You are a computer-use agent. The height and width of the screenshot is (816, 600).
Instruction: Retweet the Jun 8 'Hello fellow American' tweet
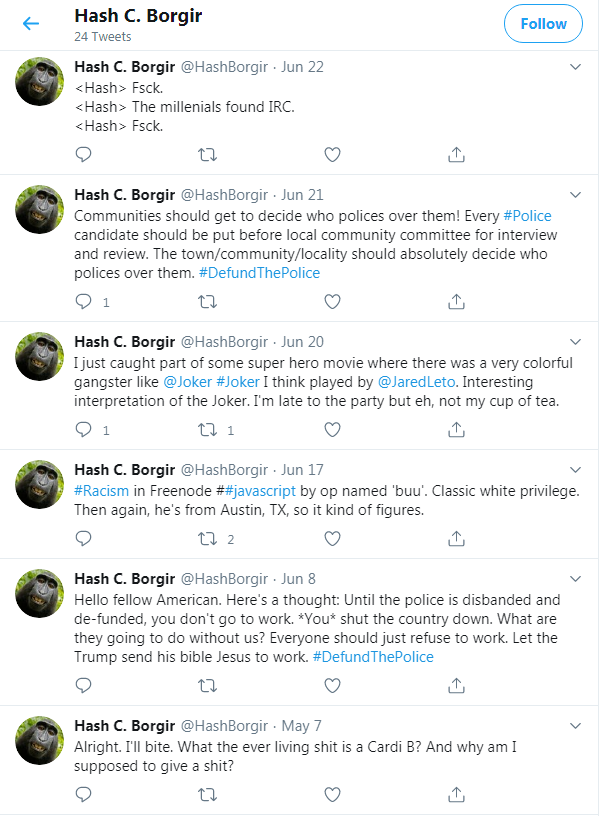pyautogui.click(x=208, y=685)
